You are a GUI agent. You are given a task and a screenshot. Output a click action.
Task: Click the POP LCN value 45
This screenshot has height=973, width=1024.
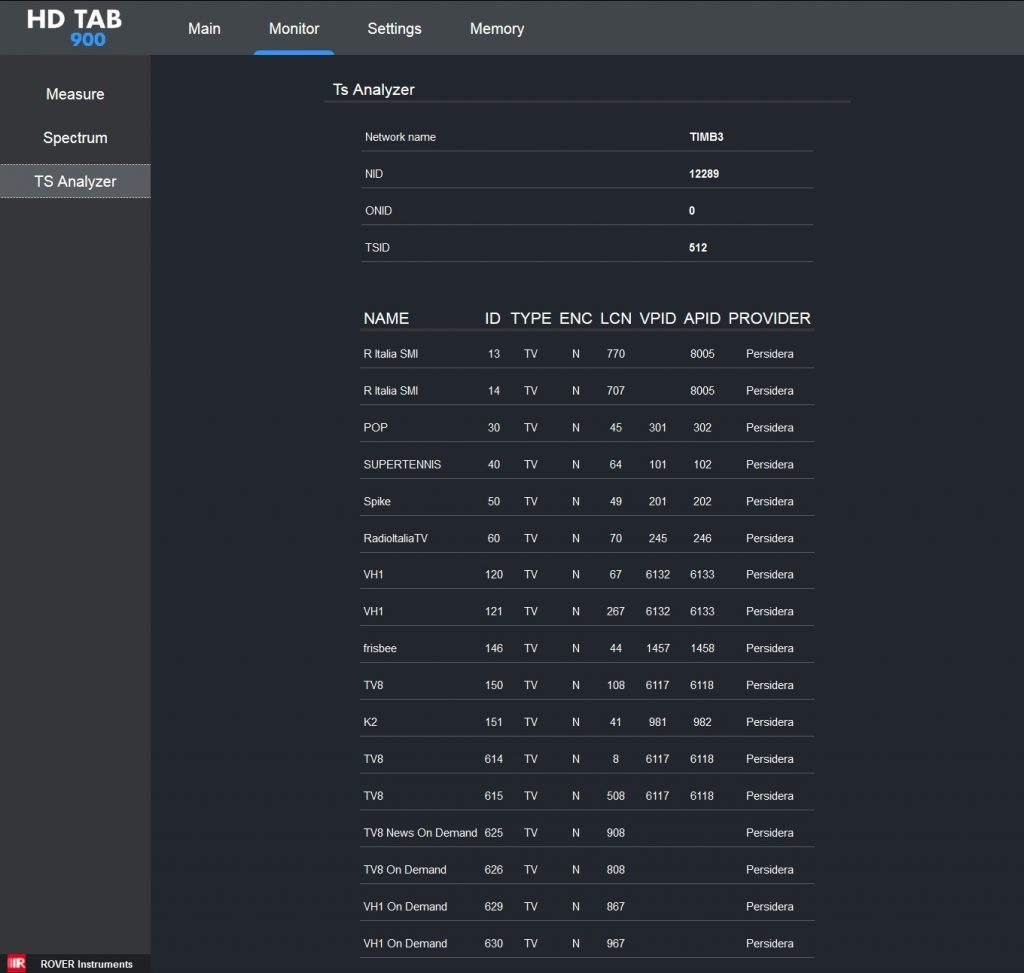point(616,428)
